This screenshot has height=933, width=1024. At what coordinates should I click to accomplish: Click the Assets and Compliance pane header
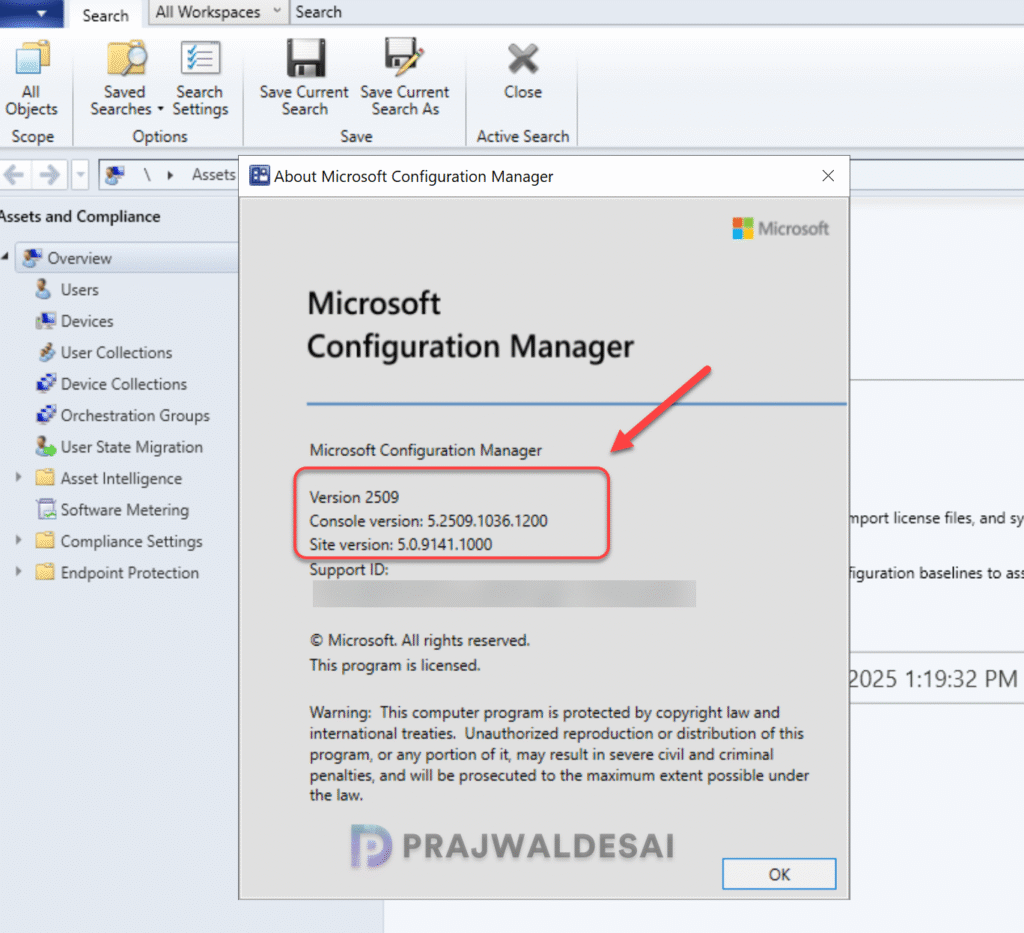coord(80,216)
